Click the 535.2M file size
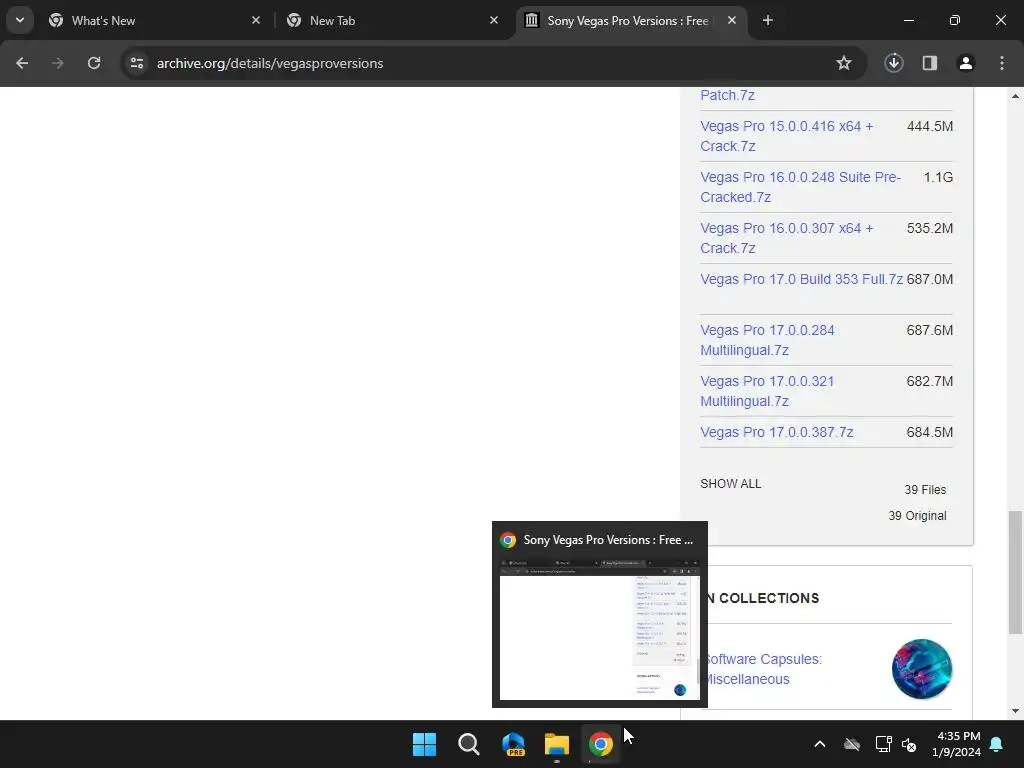The image size is (1024, 768). pos(929,228)
